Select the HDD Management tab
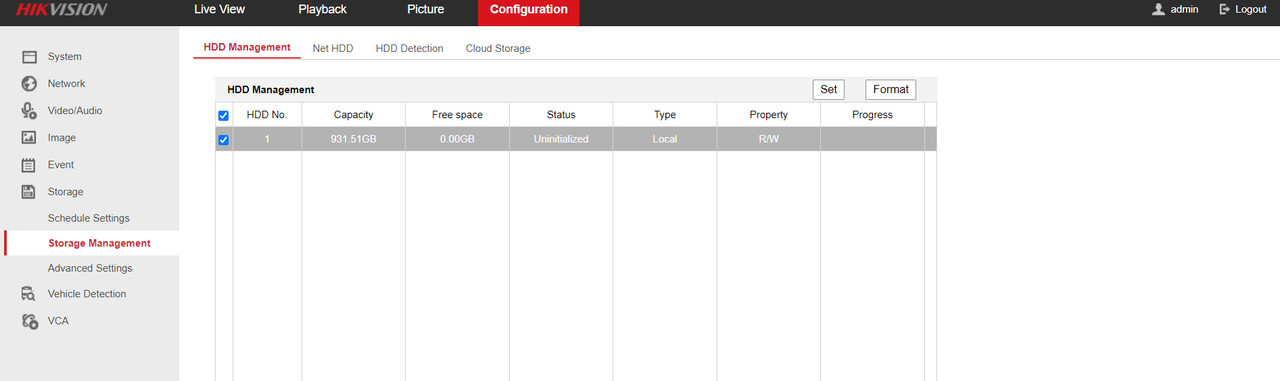 pyautogui.click(x=246, y=47)
